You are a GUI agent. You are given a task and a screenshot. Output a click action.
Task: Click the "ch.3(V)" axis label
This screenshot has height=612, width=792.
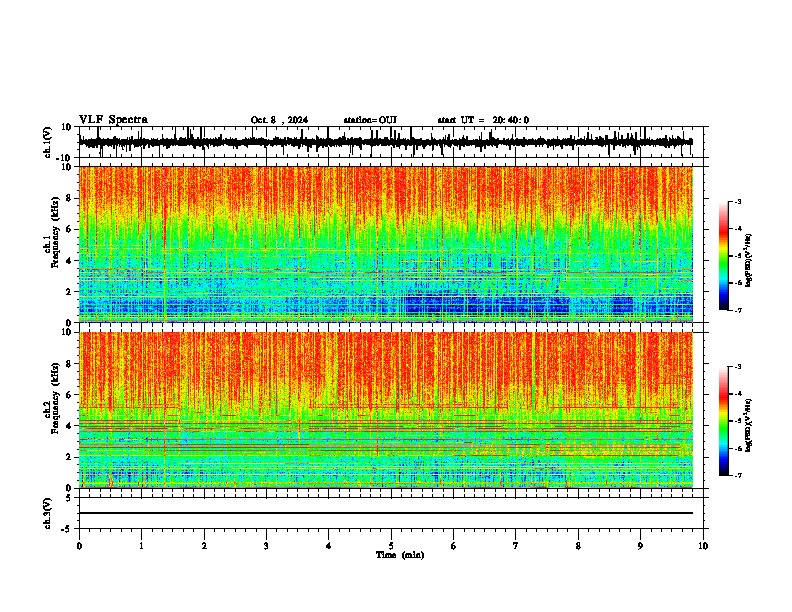coord(48,513)
